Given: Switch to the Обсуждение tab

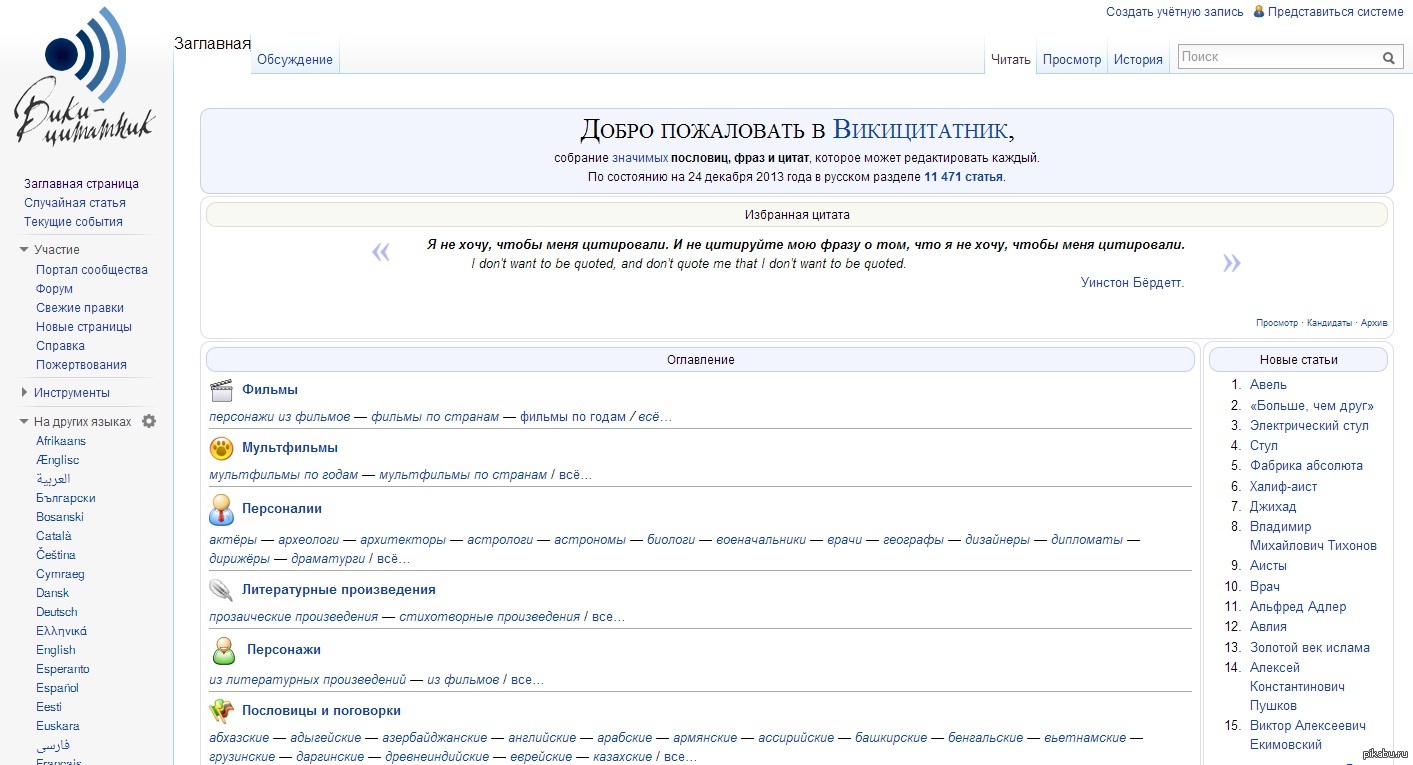Looking at the screenshot, I should pyautogui.click(x=294, y=60).
